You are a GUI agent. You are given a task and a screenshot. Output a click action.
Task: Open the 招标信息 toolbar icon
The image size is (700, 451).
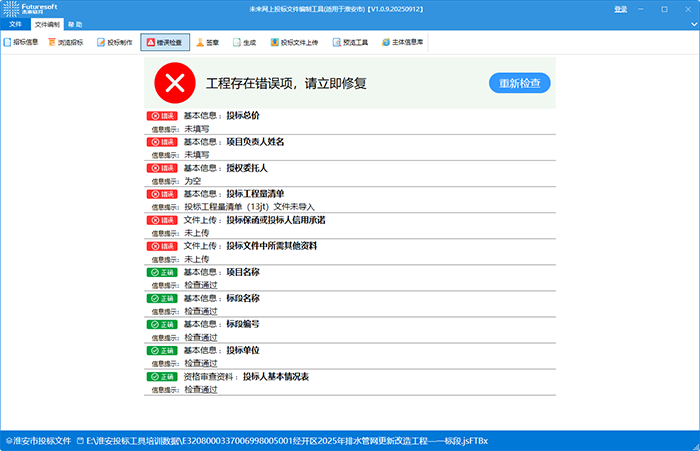21,43
